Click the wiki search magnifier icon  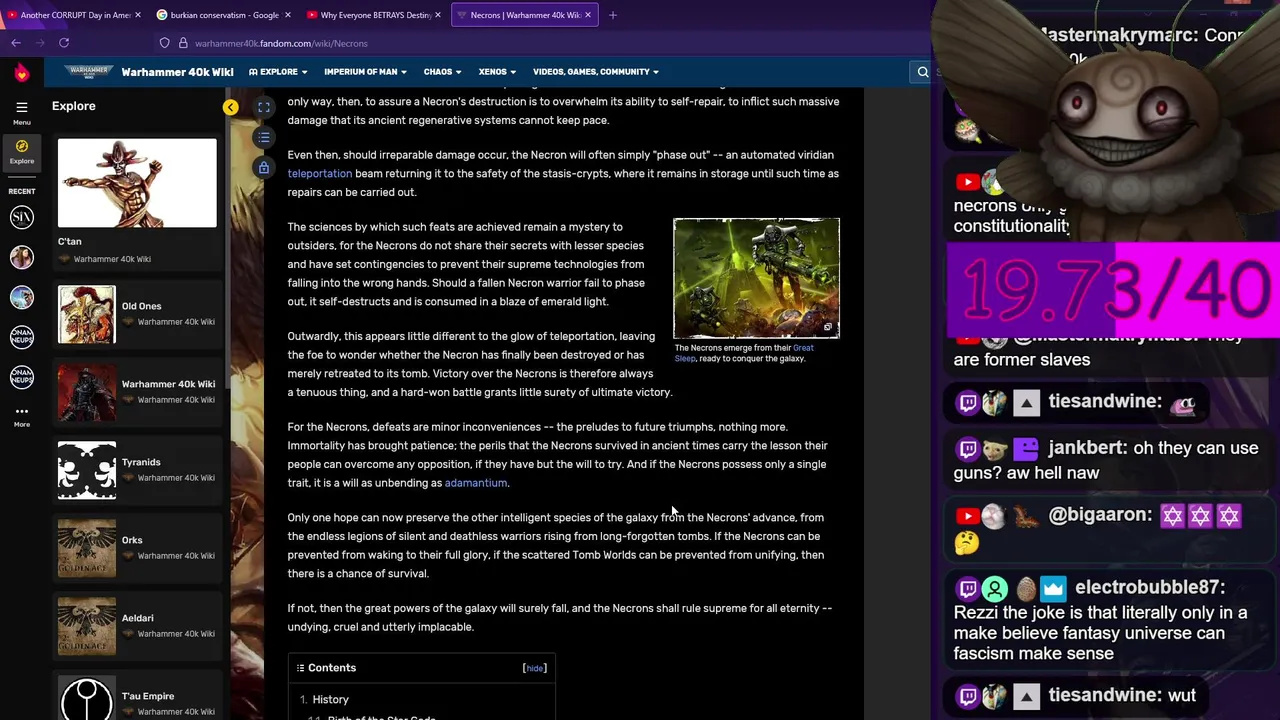coord(923,72)
